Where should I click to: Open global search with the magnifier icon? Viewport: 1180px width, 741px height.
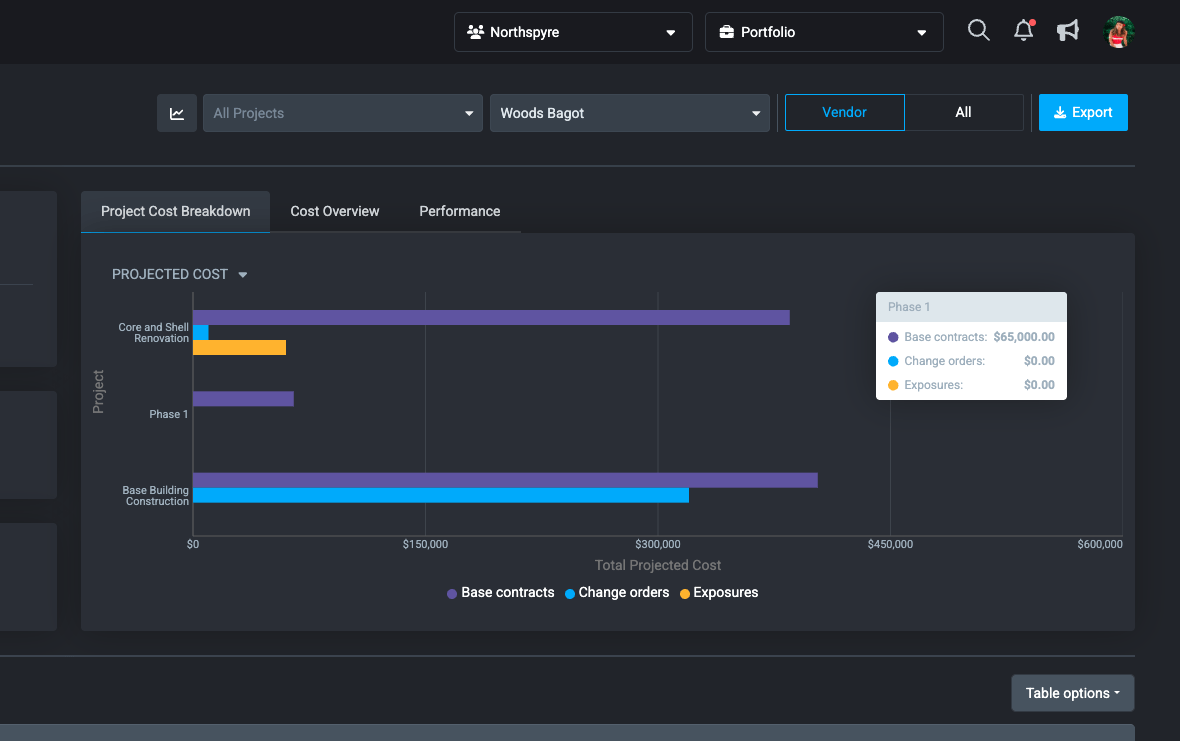click(x=978, y=31)
